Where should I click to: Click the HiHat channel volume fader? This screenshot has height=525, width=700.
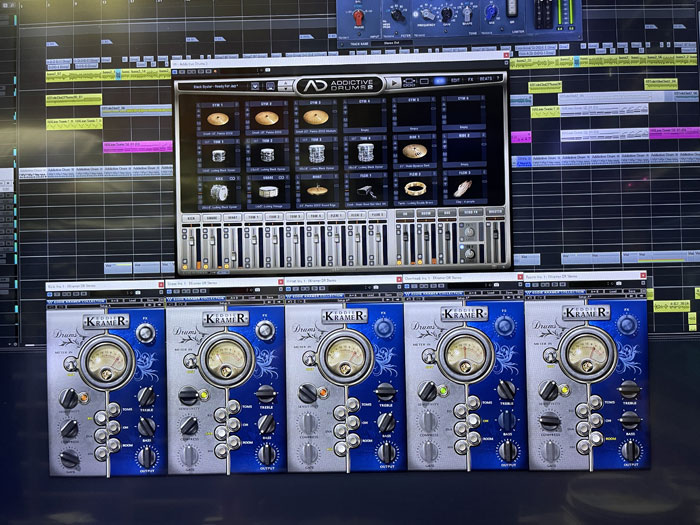[x=233, y=256]
